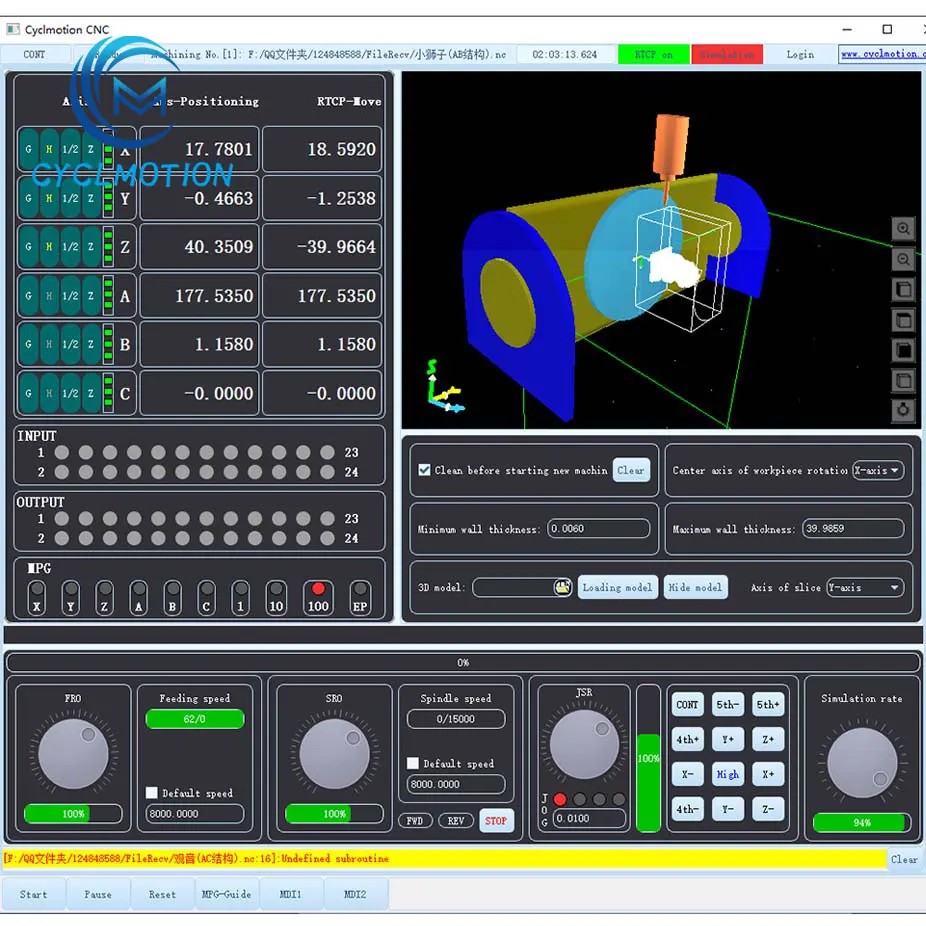Screen dimensions: 926x926
Task: Click the Z zero button in A axis row
Action: tap(91, 296)
